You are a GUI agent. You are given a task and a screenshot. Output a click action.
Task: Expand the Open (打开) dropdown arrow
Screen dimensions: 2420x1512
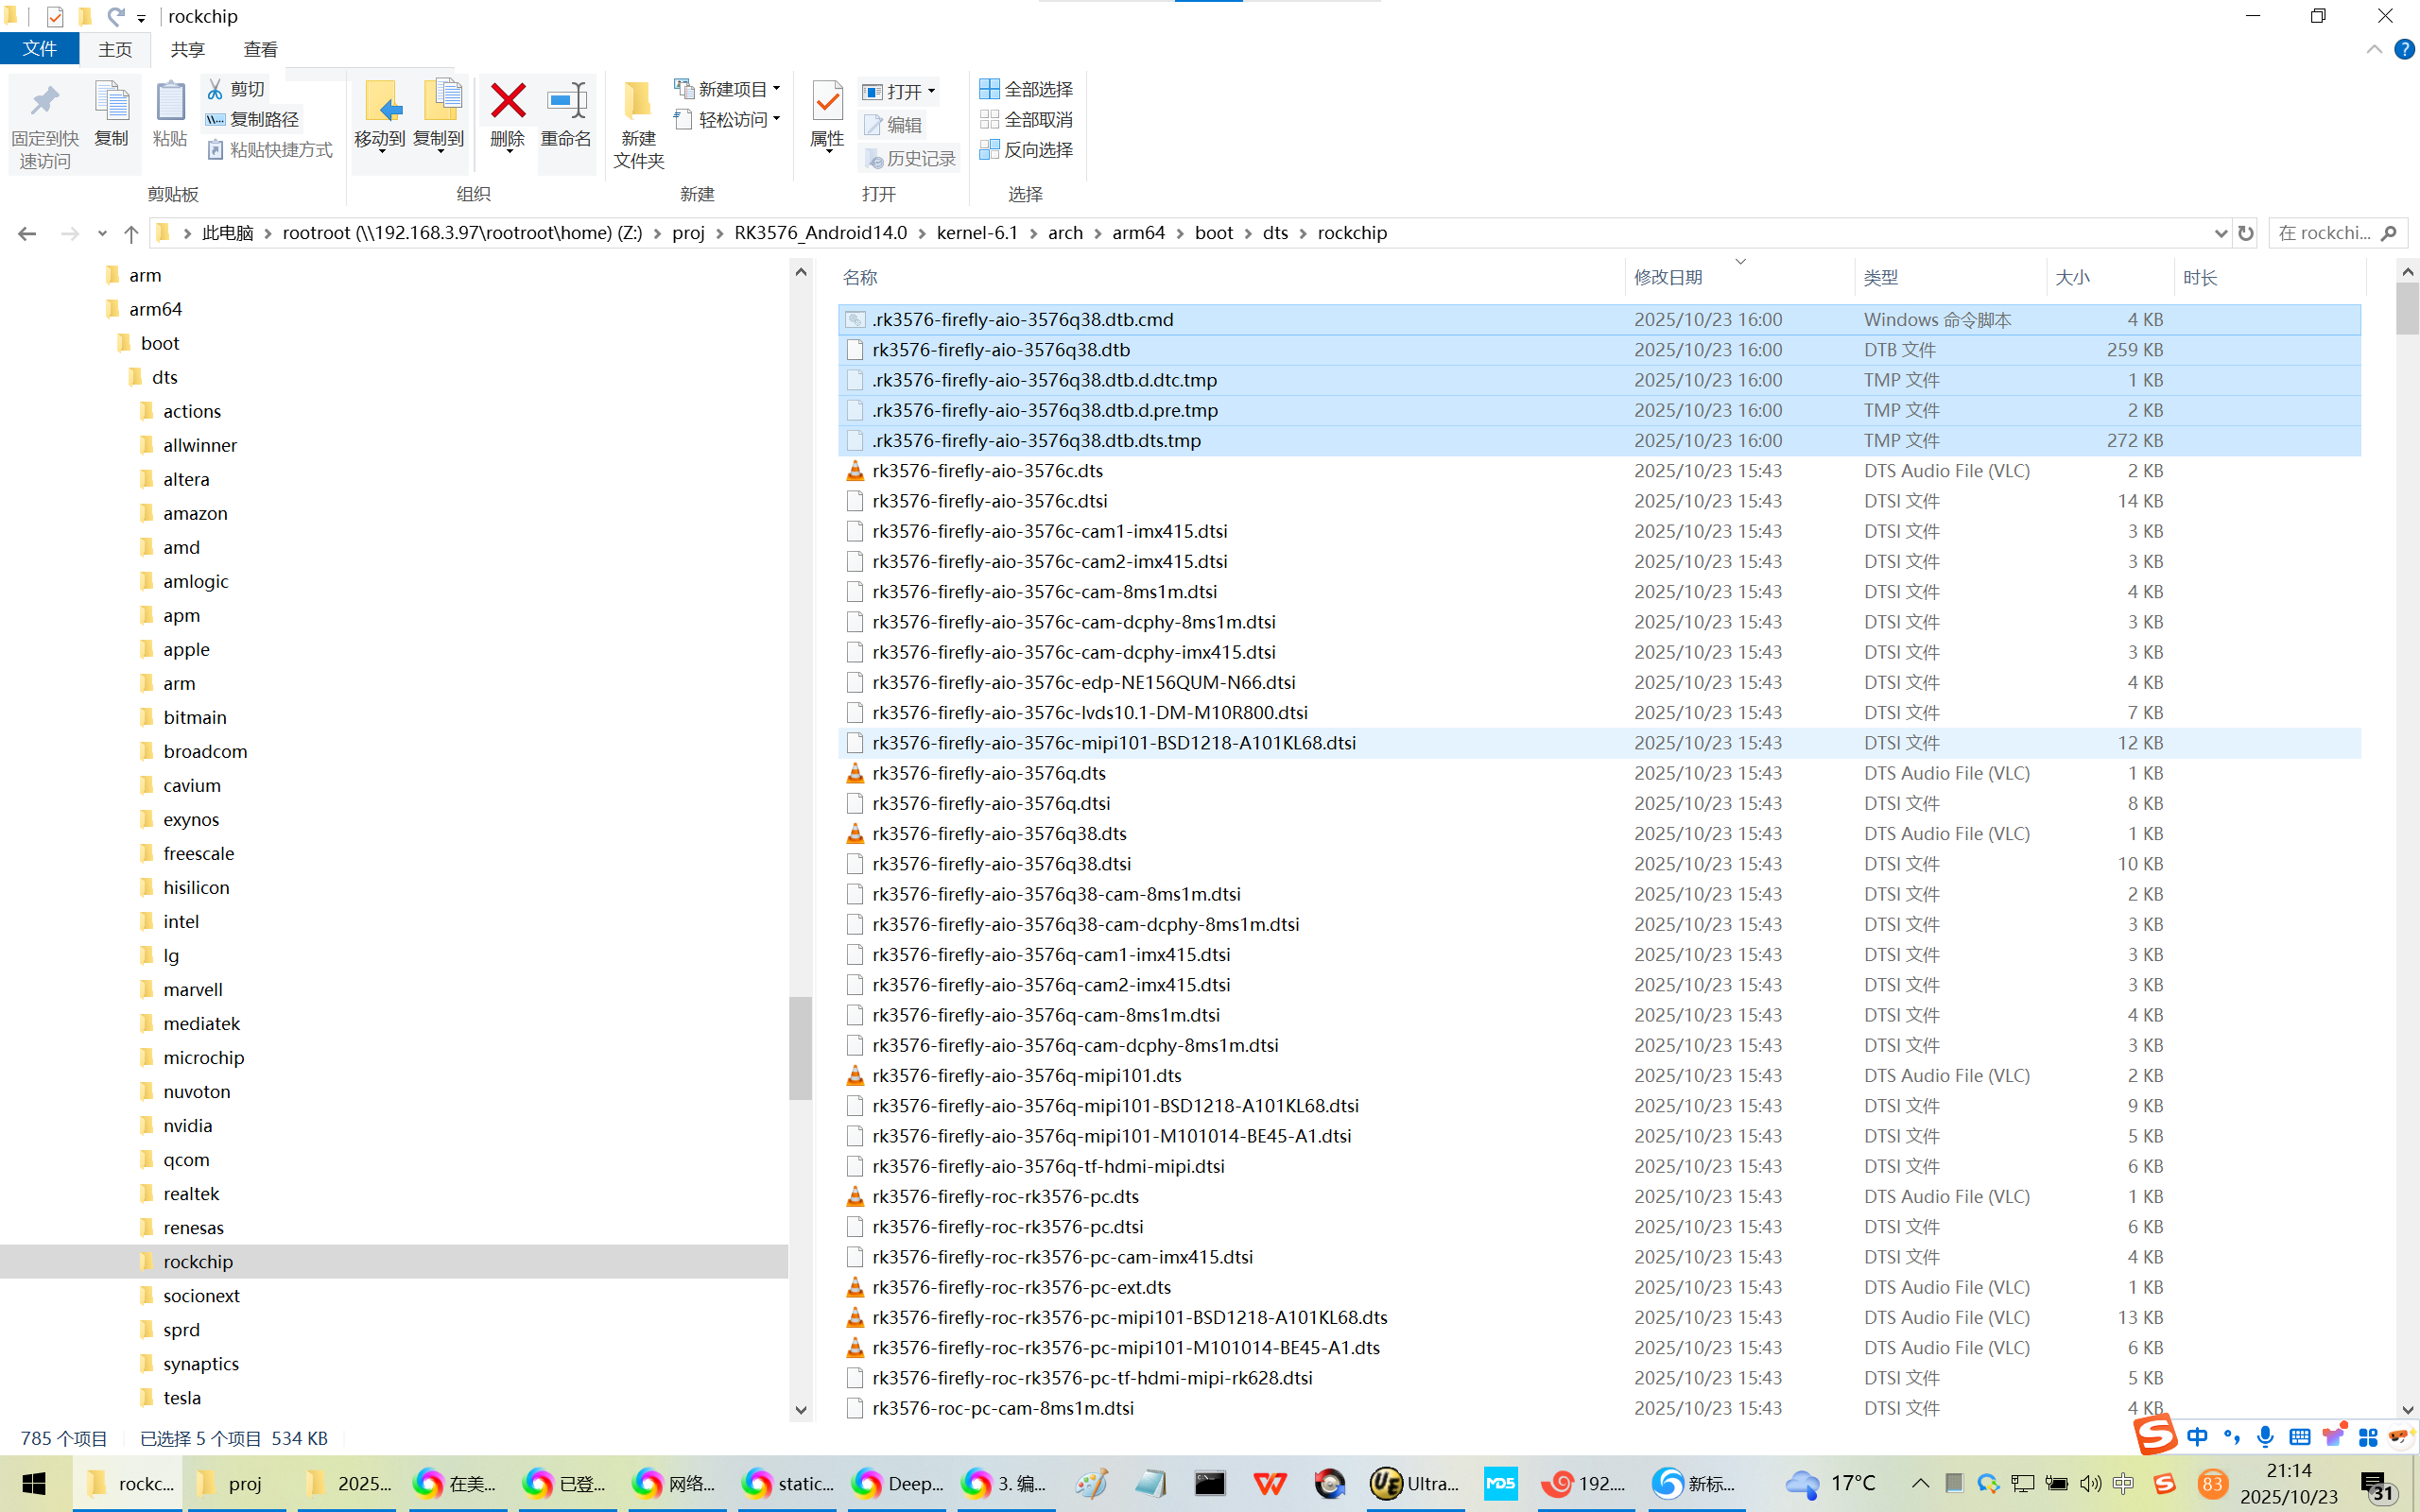pos(931,91)
